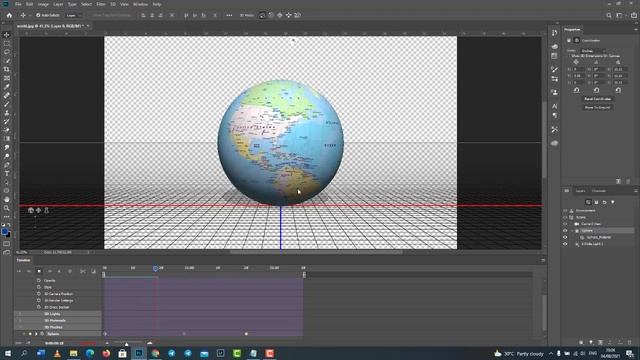Screen dimensions: 640x360
Task: Open the Timeline panel menu
Action: coord(543,260)
